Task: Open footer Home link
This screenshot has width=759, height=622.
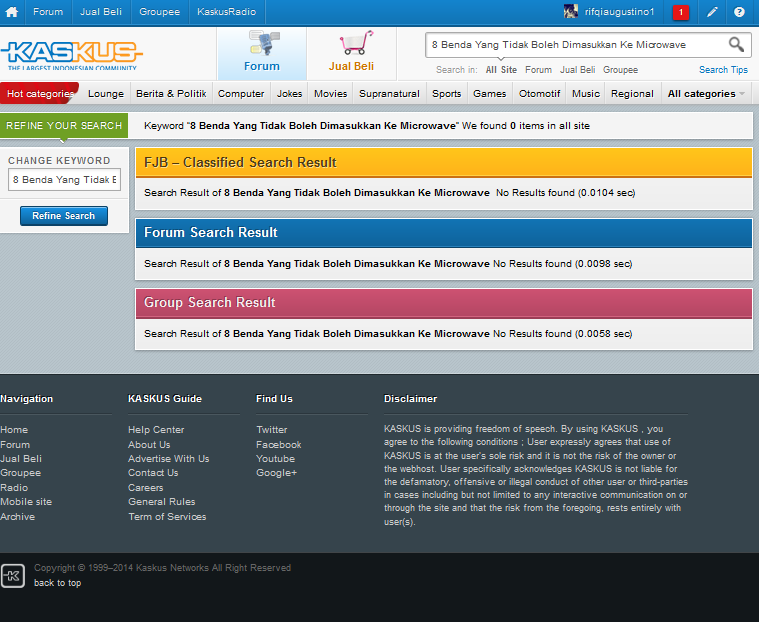Action: click(x=14, y=430)
